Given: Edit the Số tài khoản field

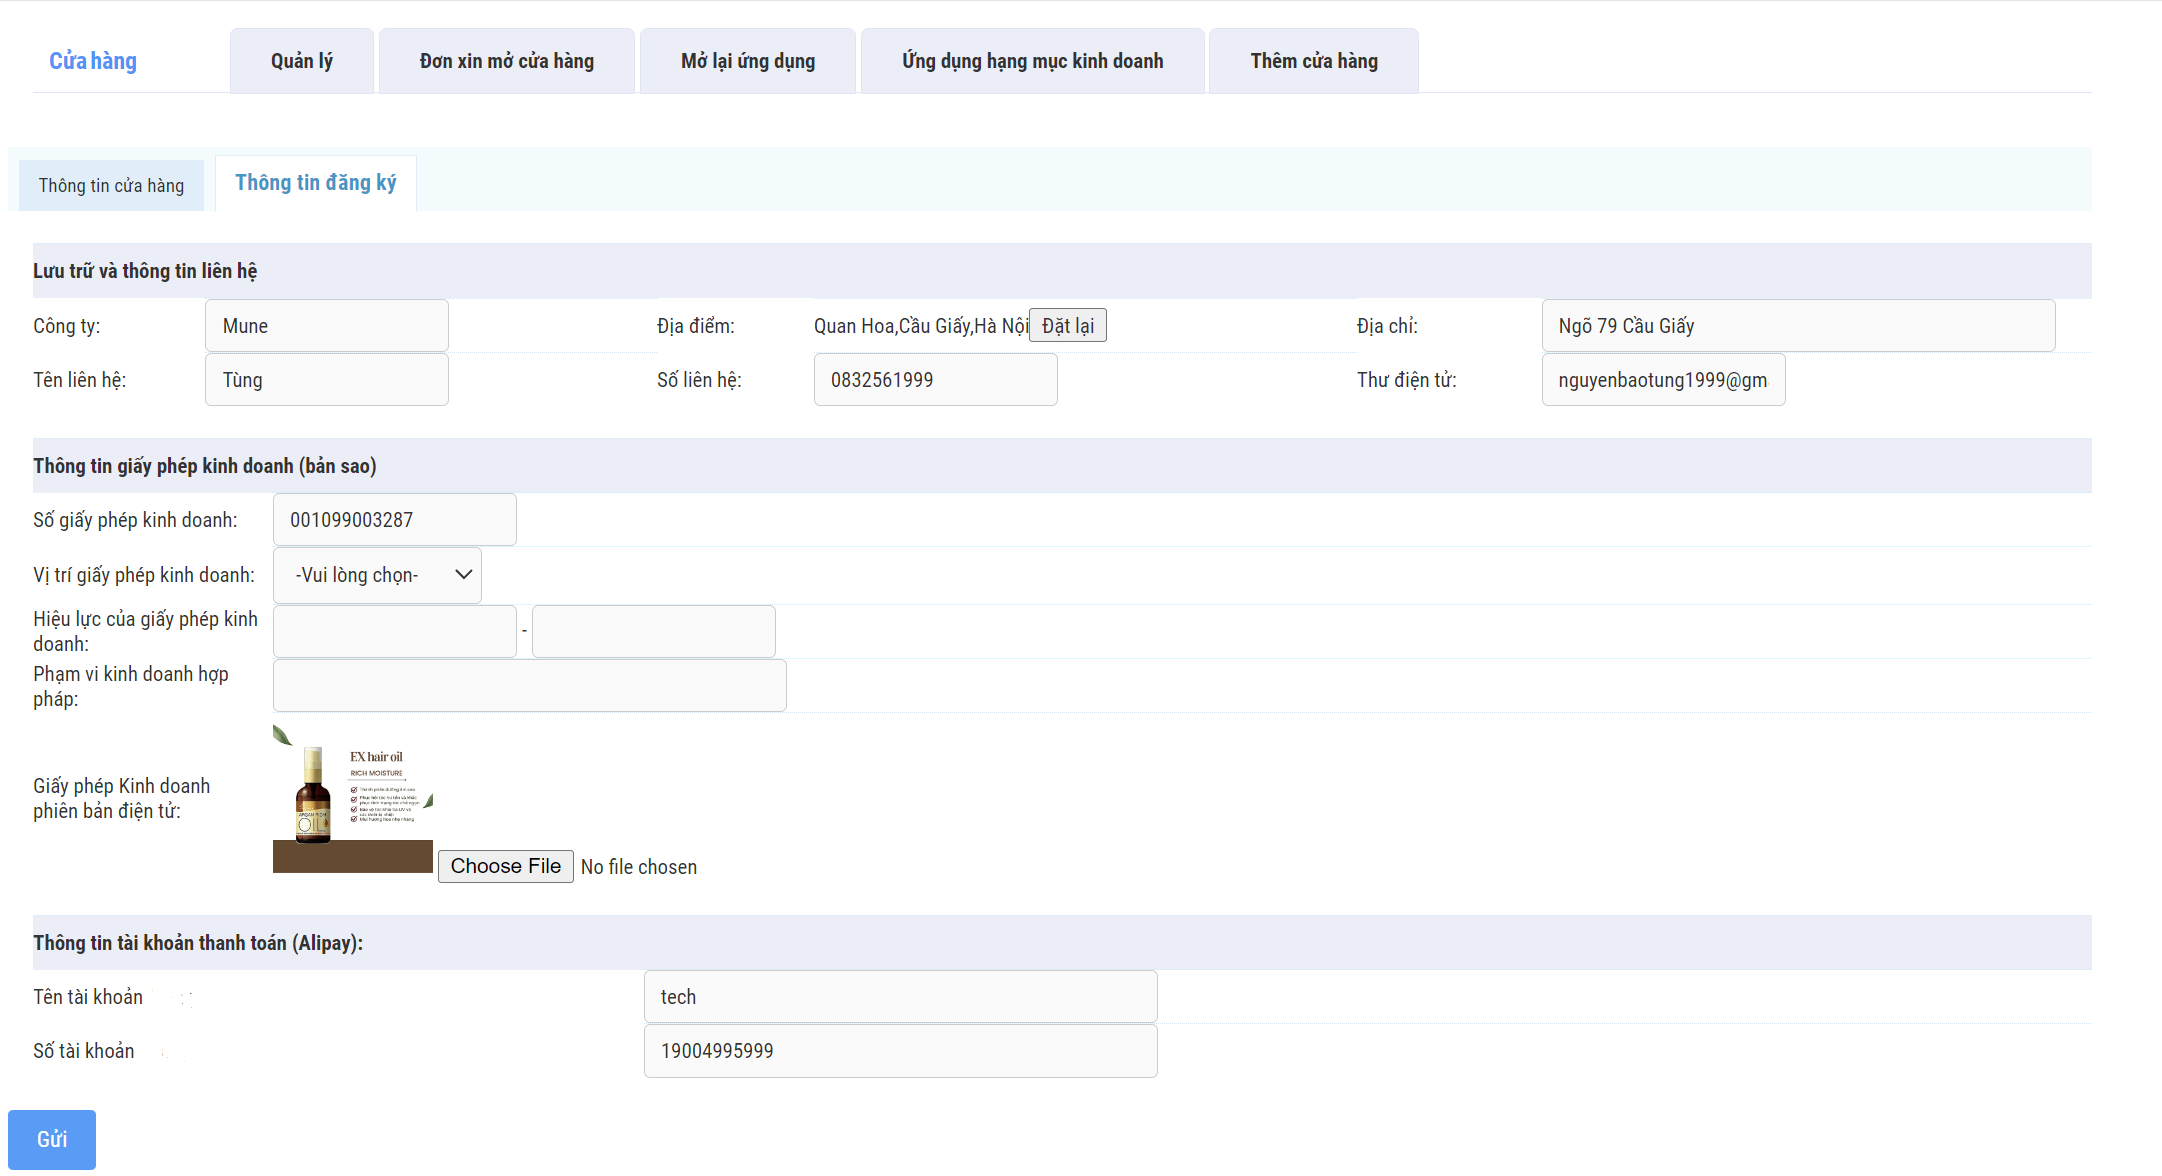Looking at the screenshot, I should click(900, 1051).
